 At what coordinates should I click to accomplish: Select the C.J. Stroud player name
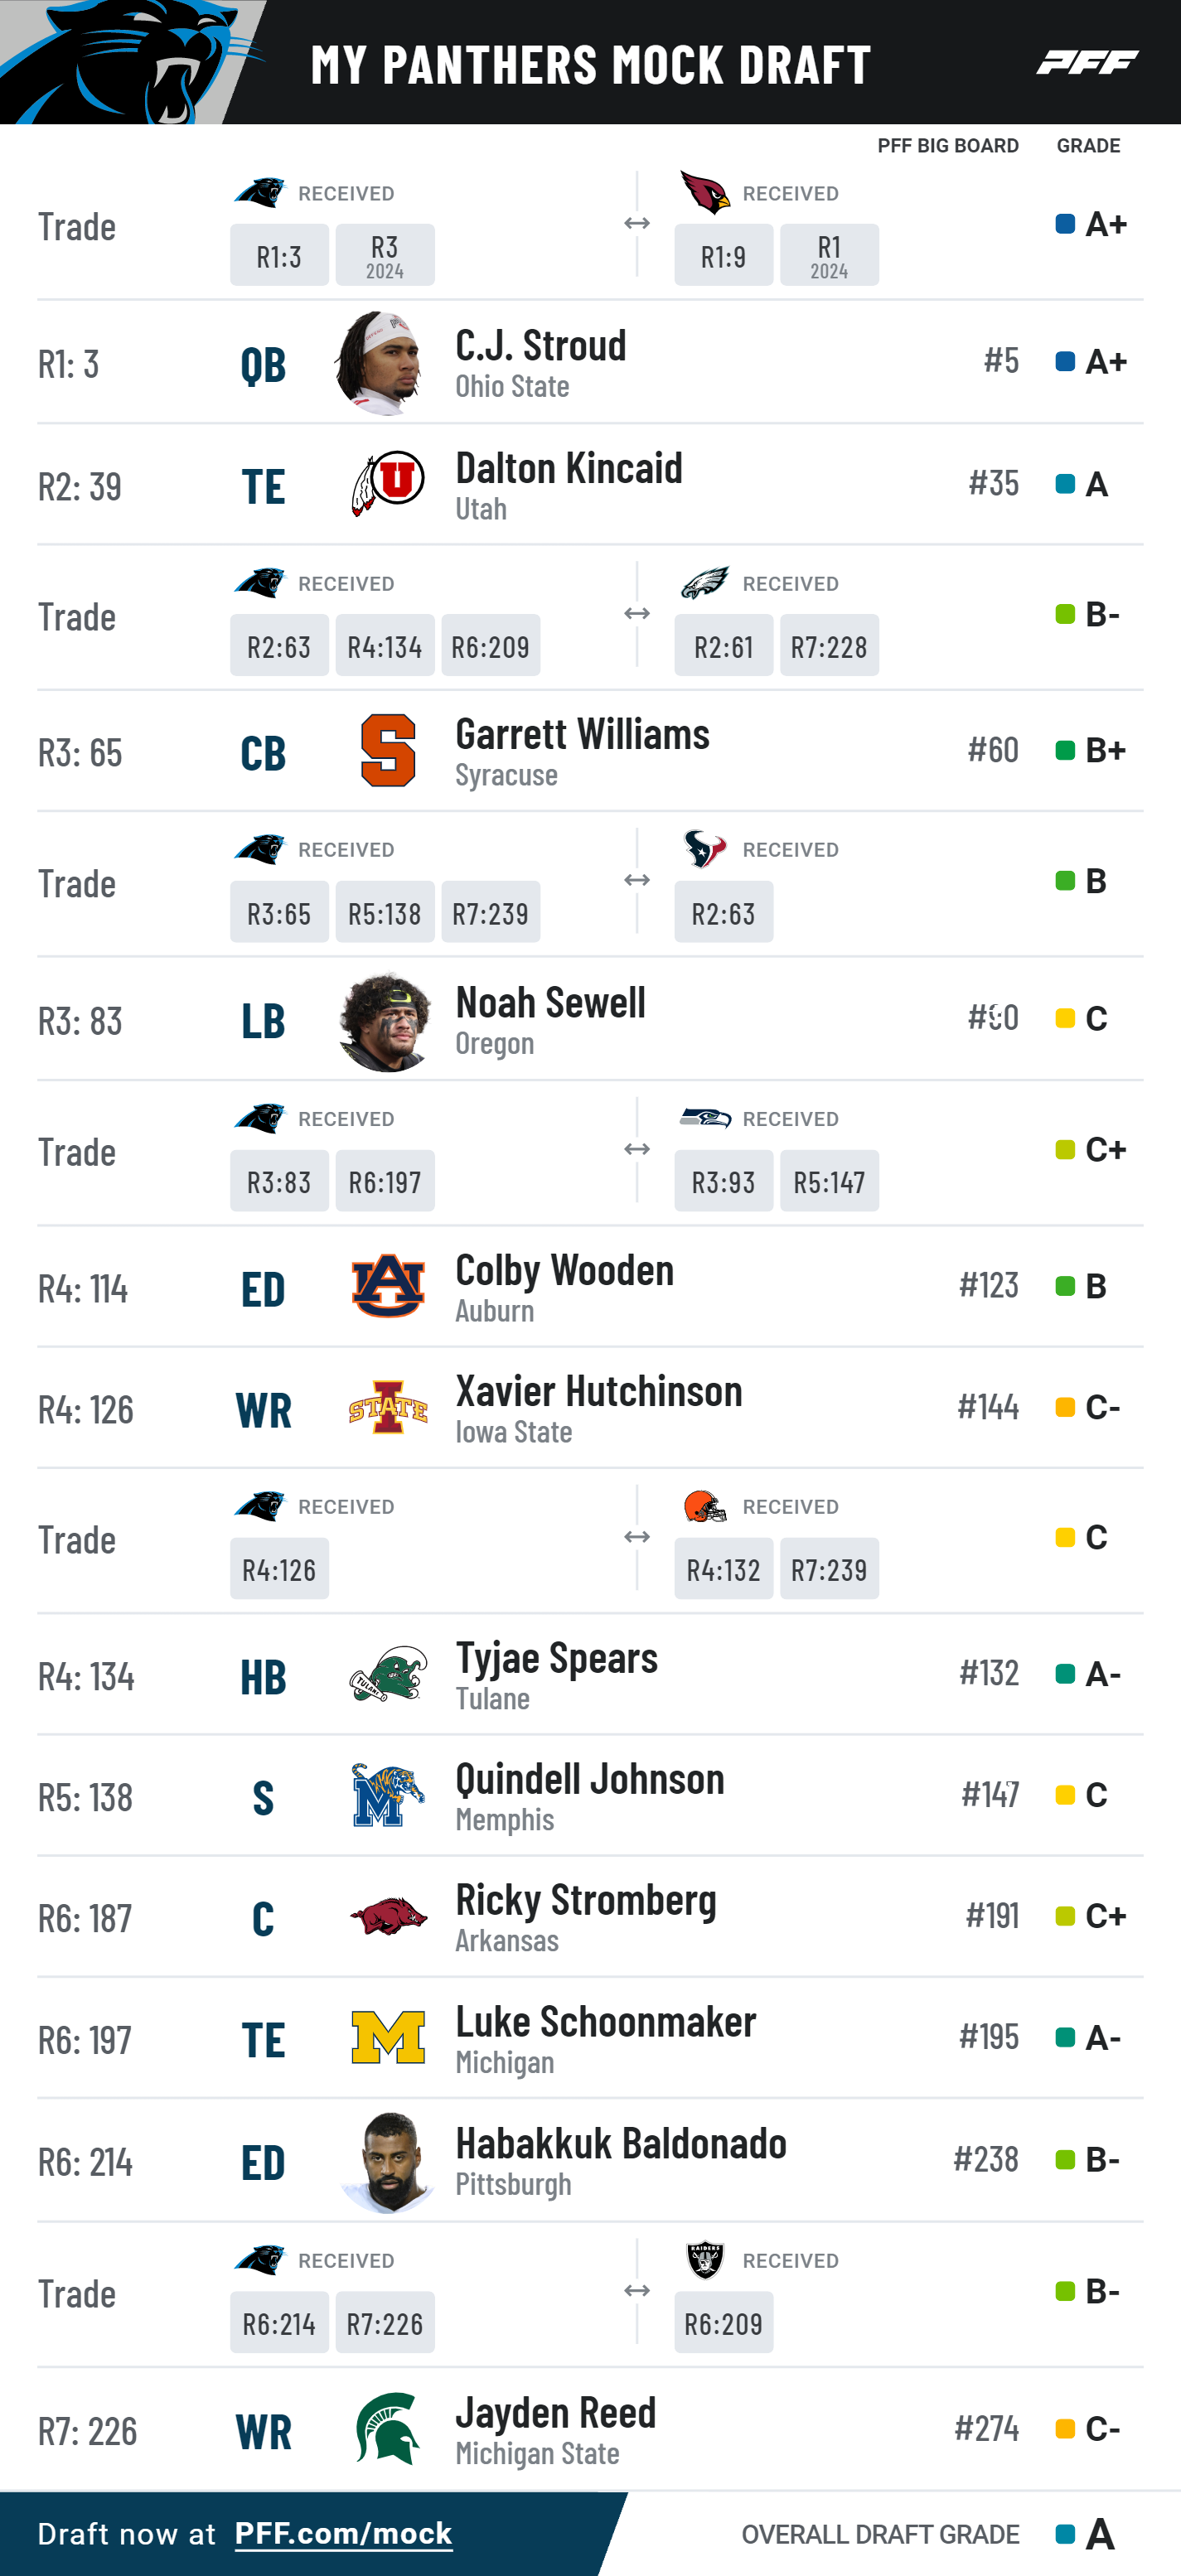[x=541, y=345]
